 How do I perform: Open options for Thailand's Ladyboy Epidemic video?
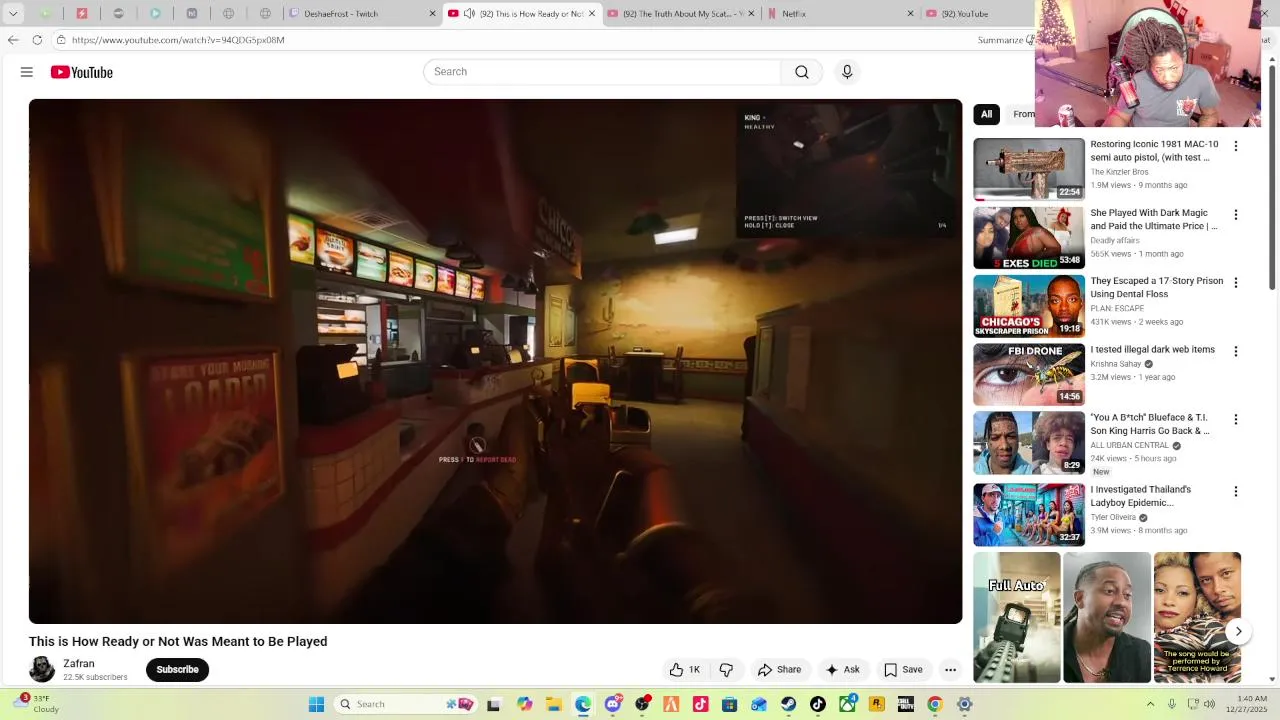pyautogui.click(x=1236, y=492)
